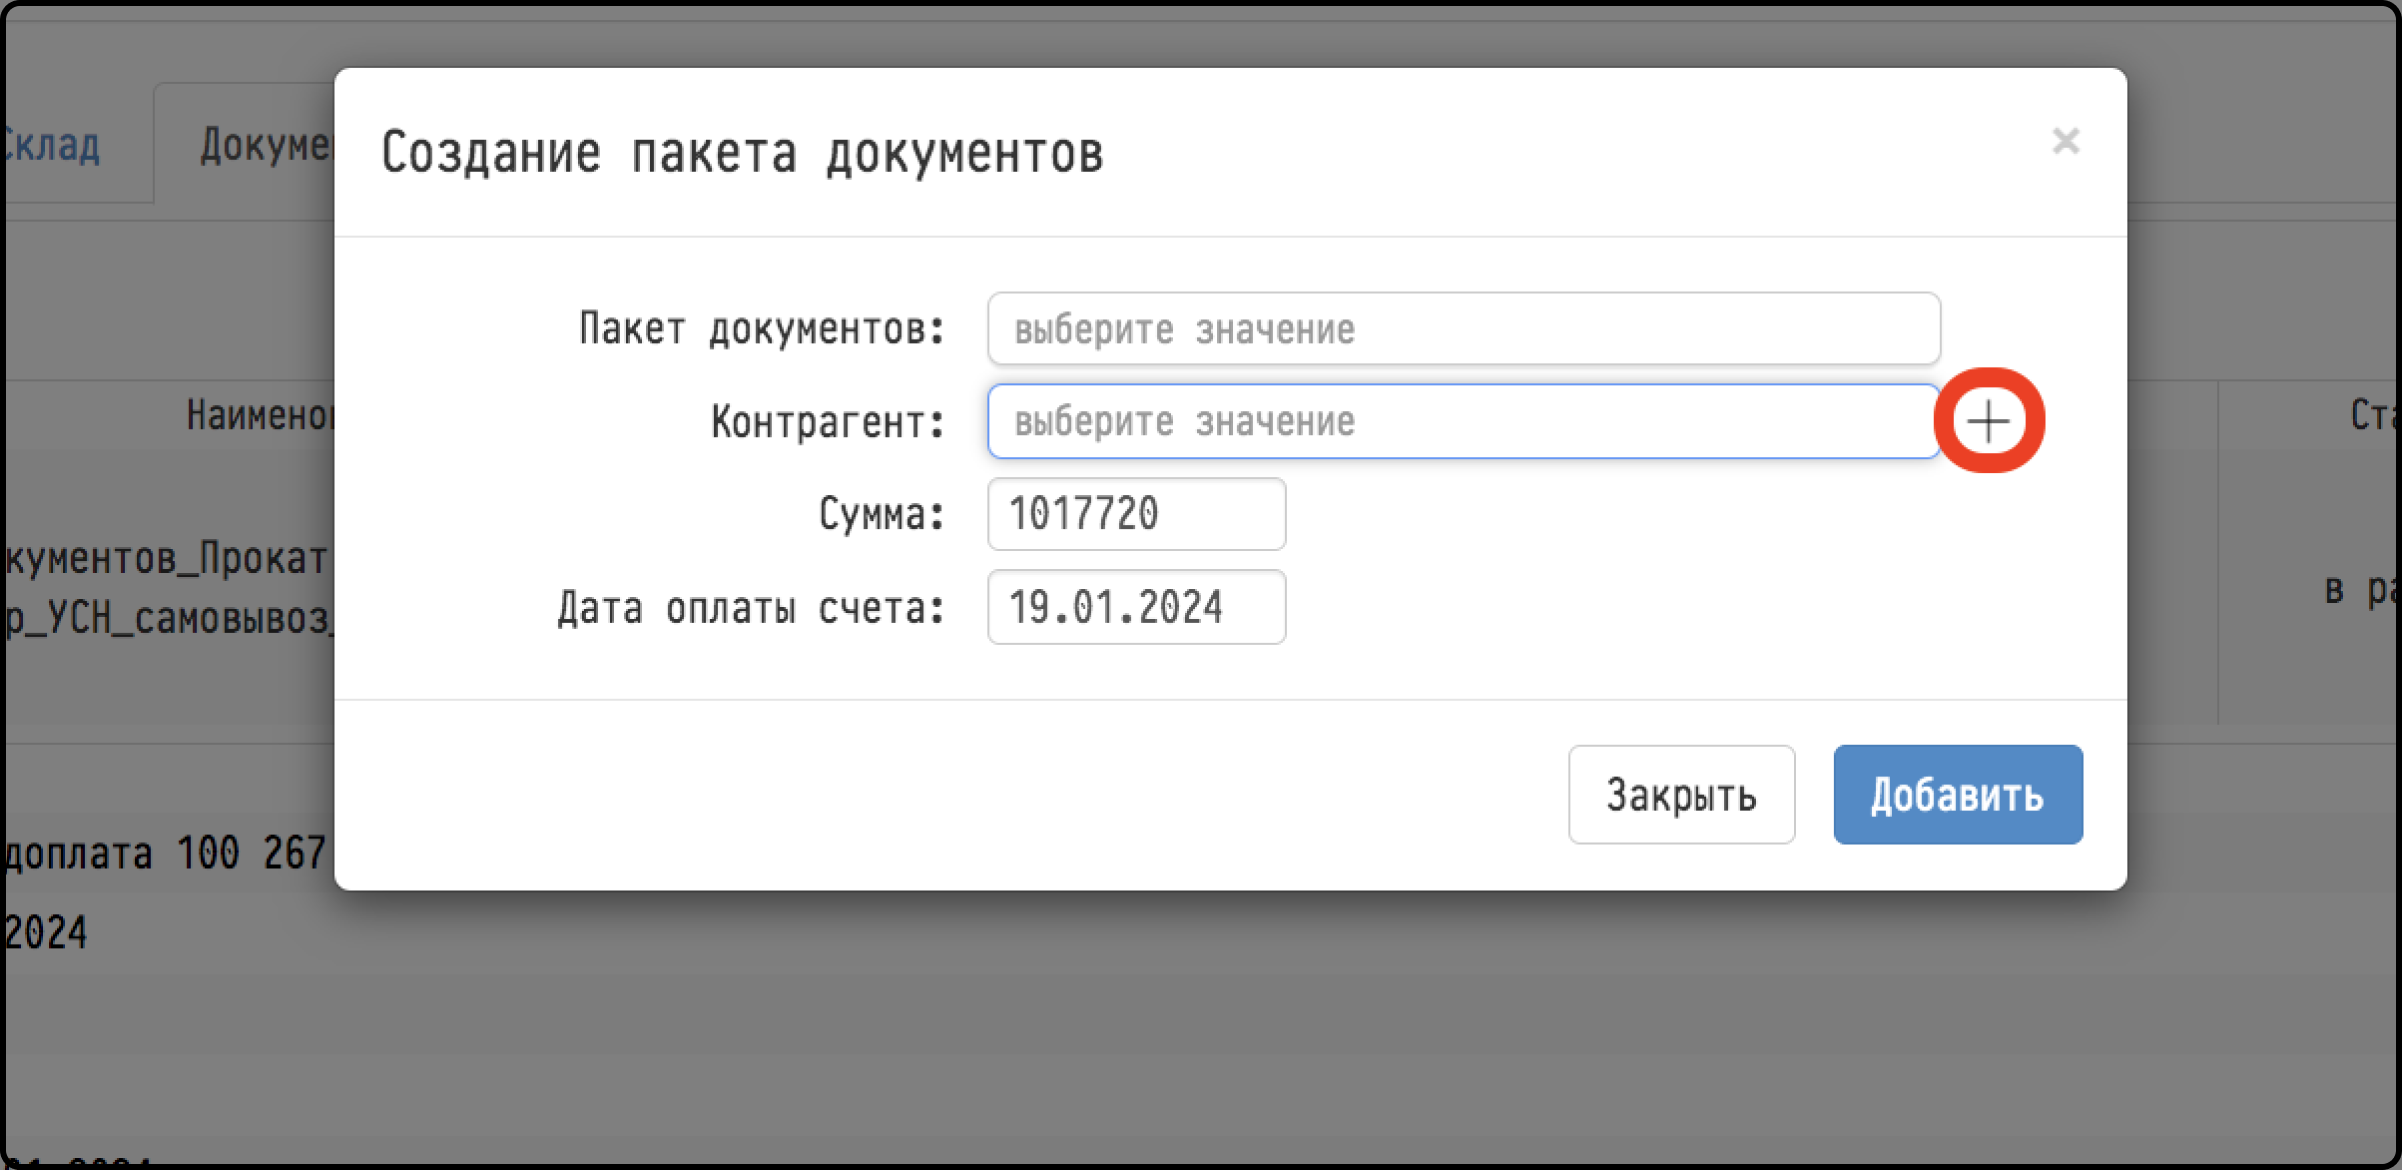
Task: Open the Контрагент value selector
Action: coord(1464,421)
